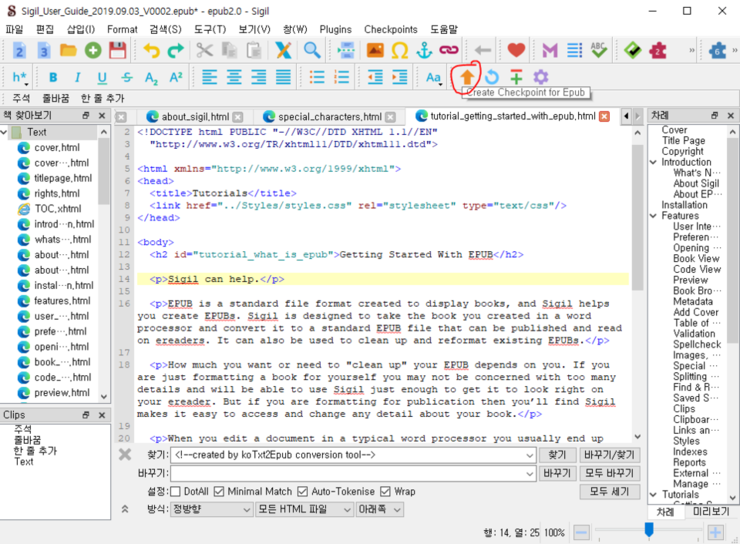Toggle the Auto-Tokenise checkbox
The height and width of the screenshot is (544, 740).
pos(303,492)
